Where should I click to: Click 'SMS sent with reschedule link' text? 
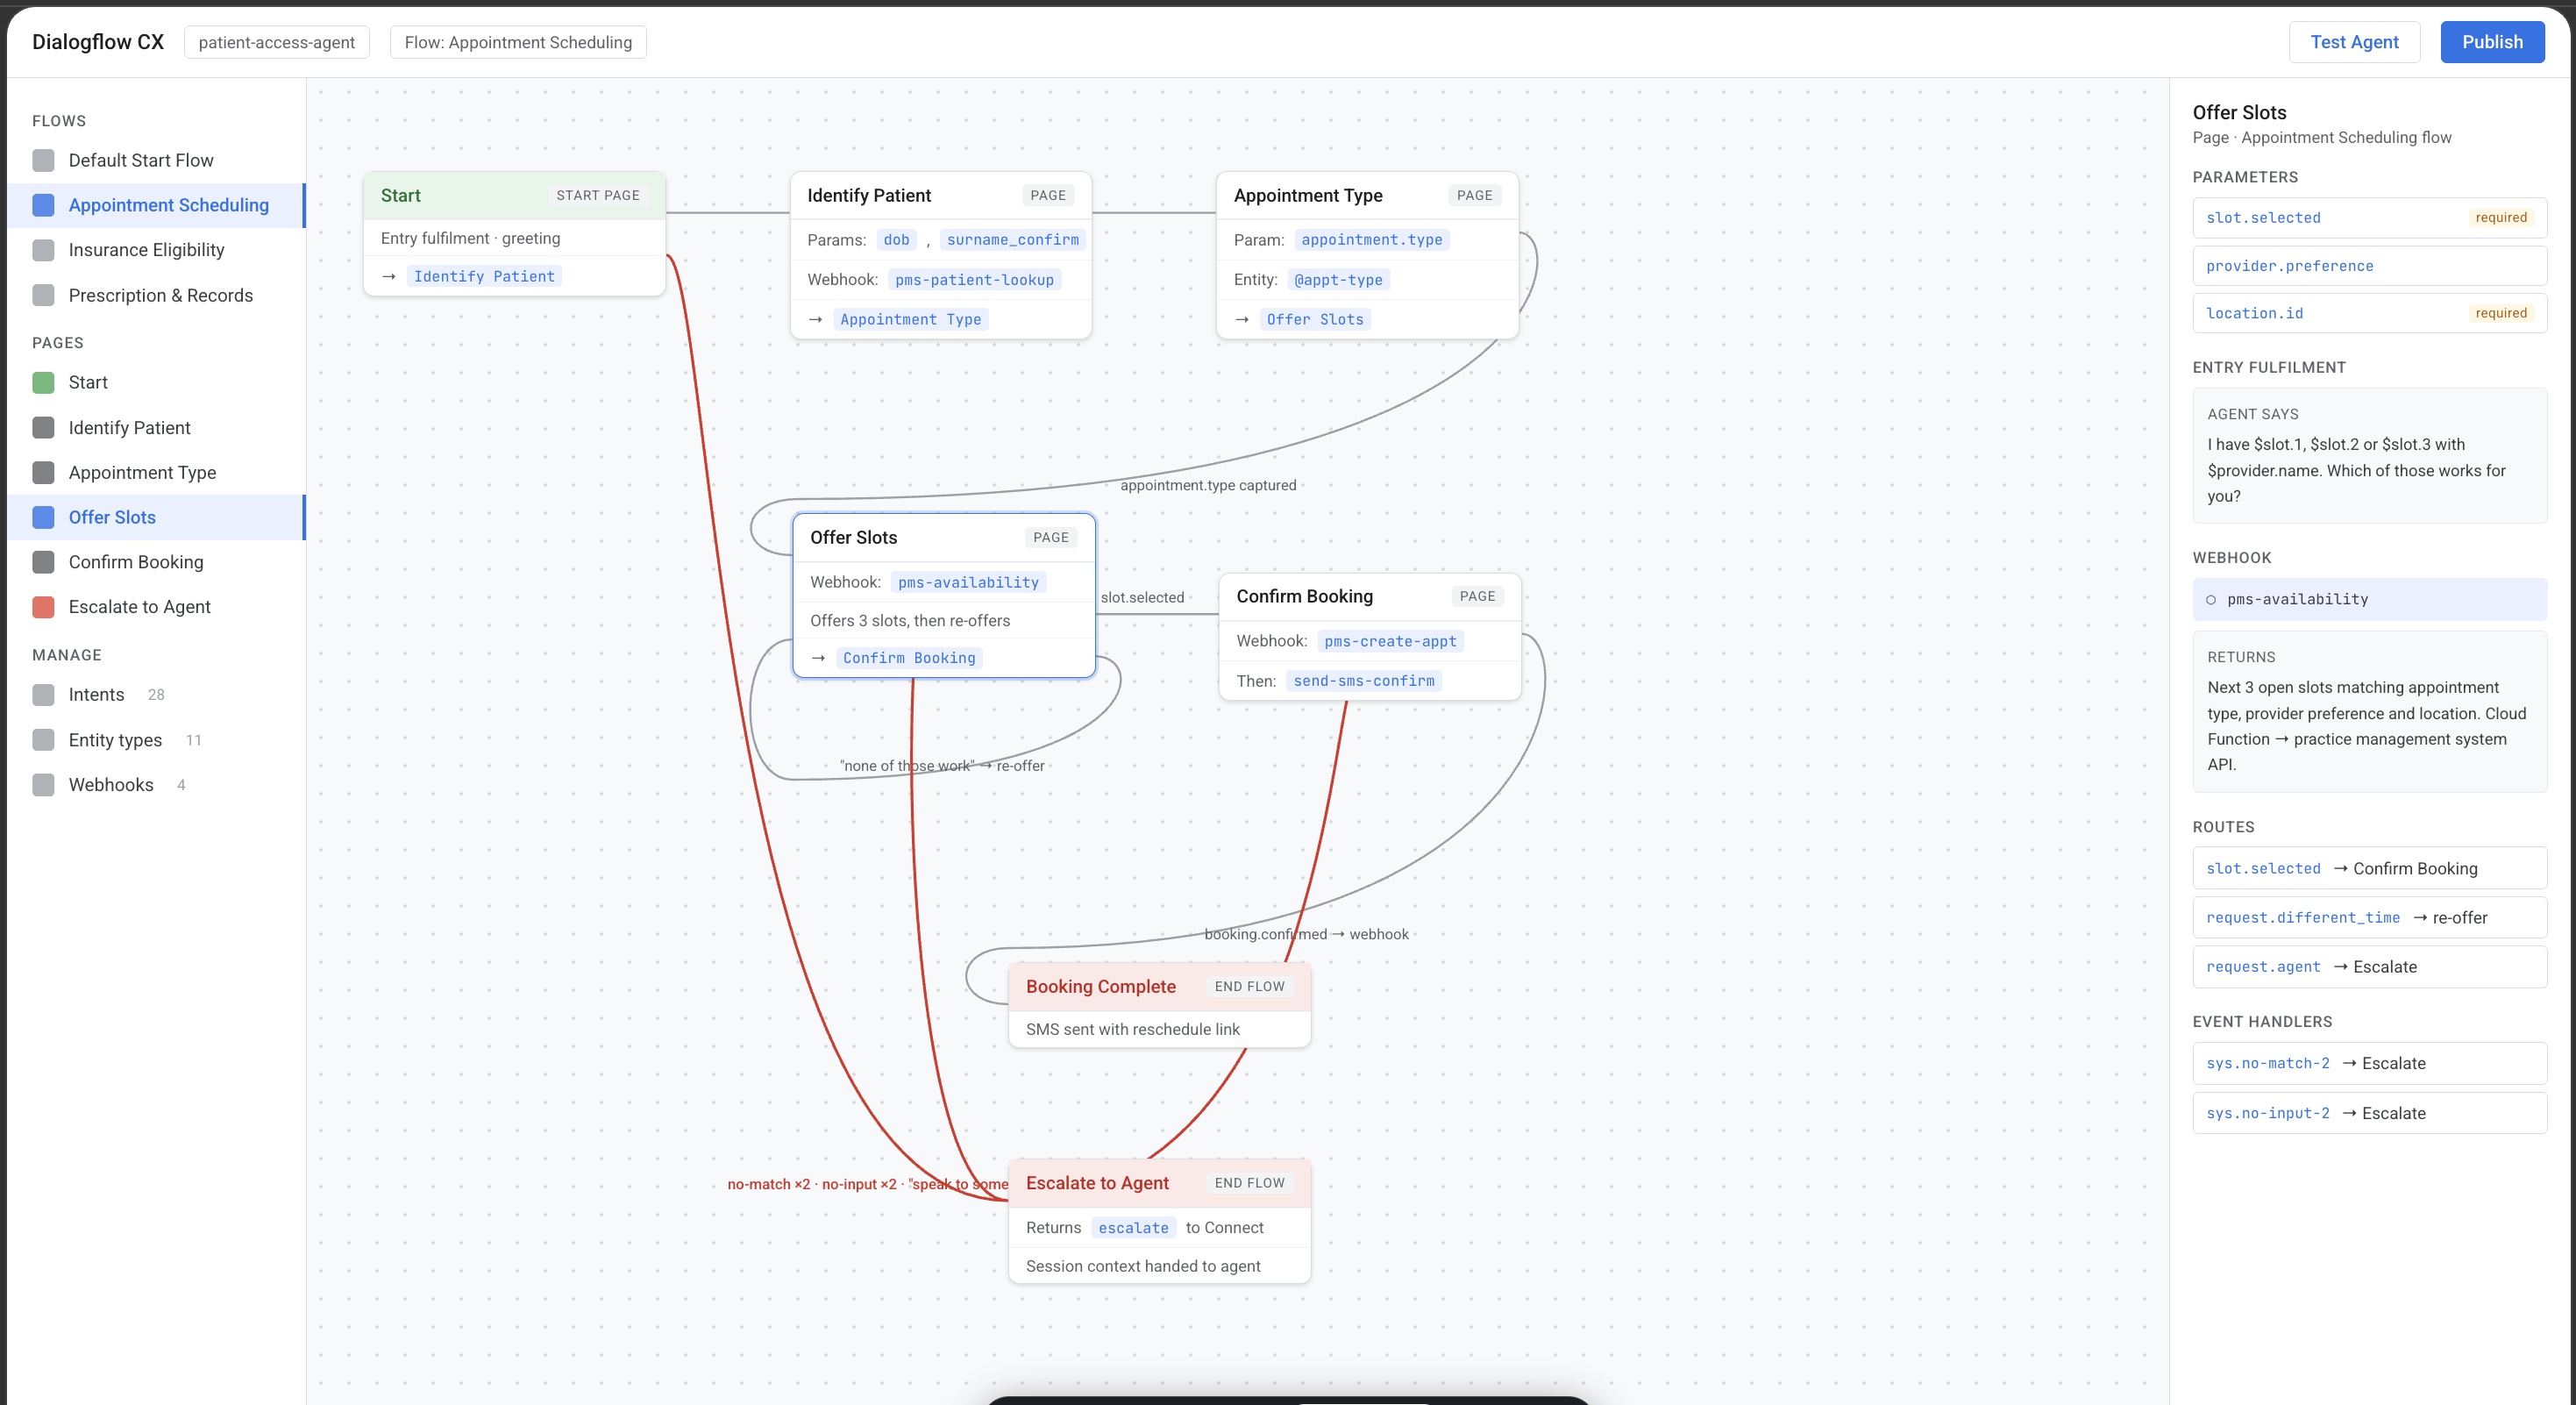coord(1132,1029)
